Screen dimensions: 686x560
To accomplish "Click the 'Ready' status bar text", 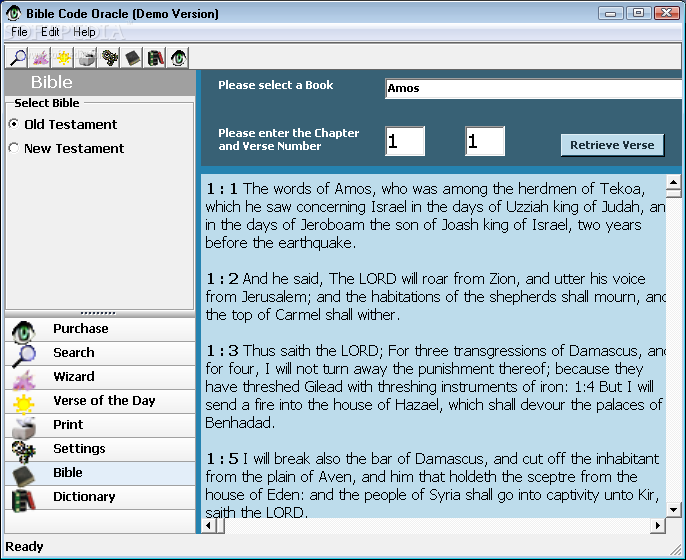I will coord(24,547).
